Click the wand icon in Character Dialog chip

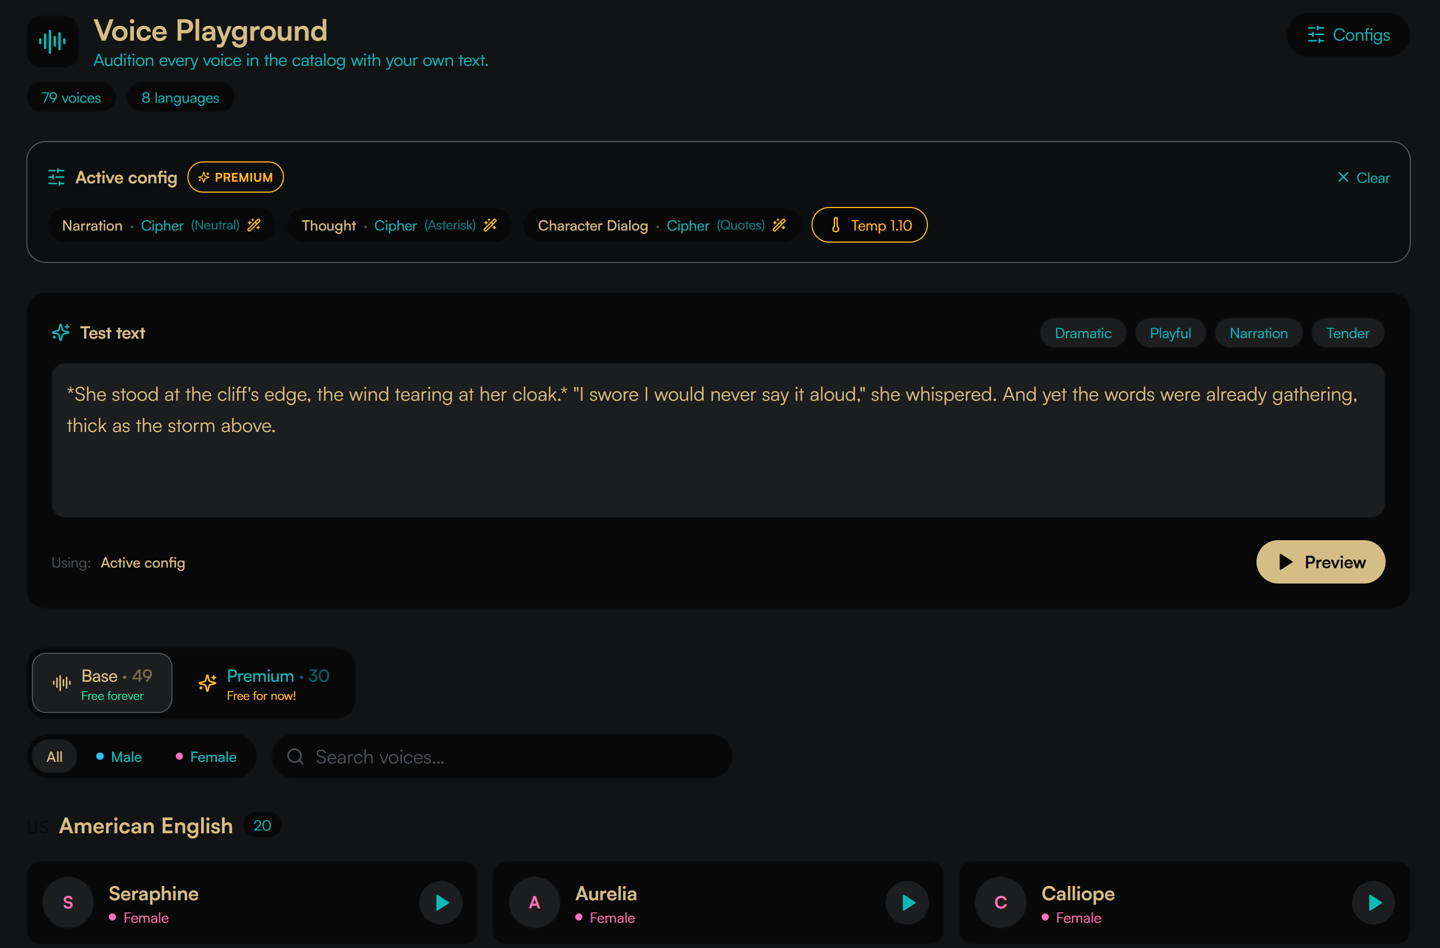pyautogui.click(x=779, y=225)
